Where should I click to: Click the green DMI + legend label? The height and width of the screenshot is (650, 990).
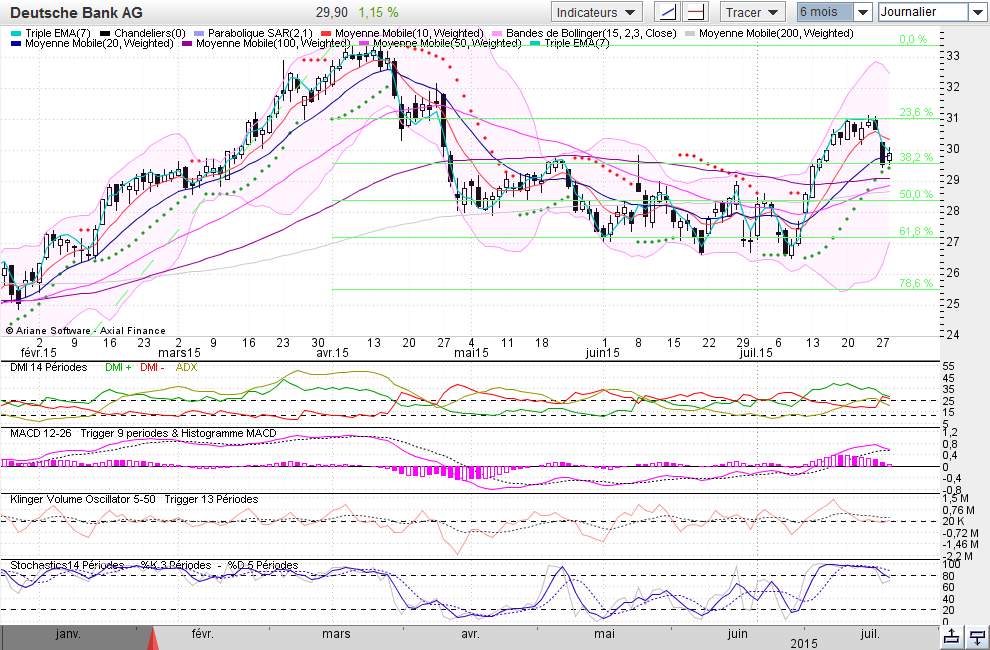[x=118, y=367]
